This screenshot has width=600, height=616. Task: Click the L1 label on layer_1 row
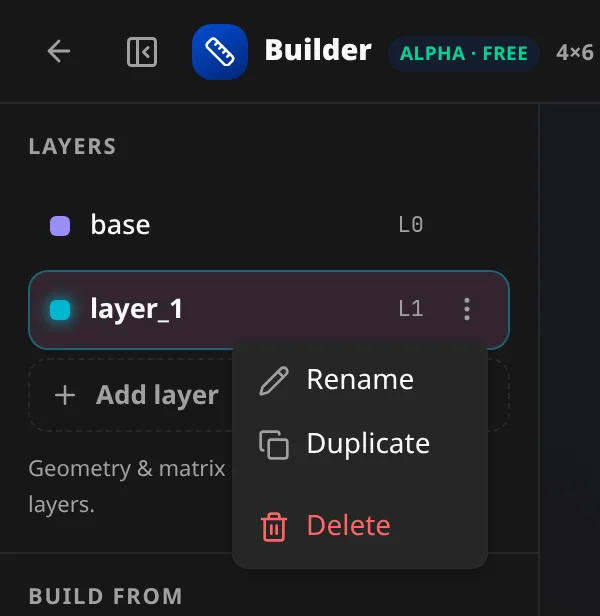411,309
